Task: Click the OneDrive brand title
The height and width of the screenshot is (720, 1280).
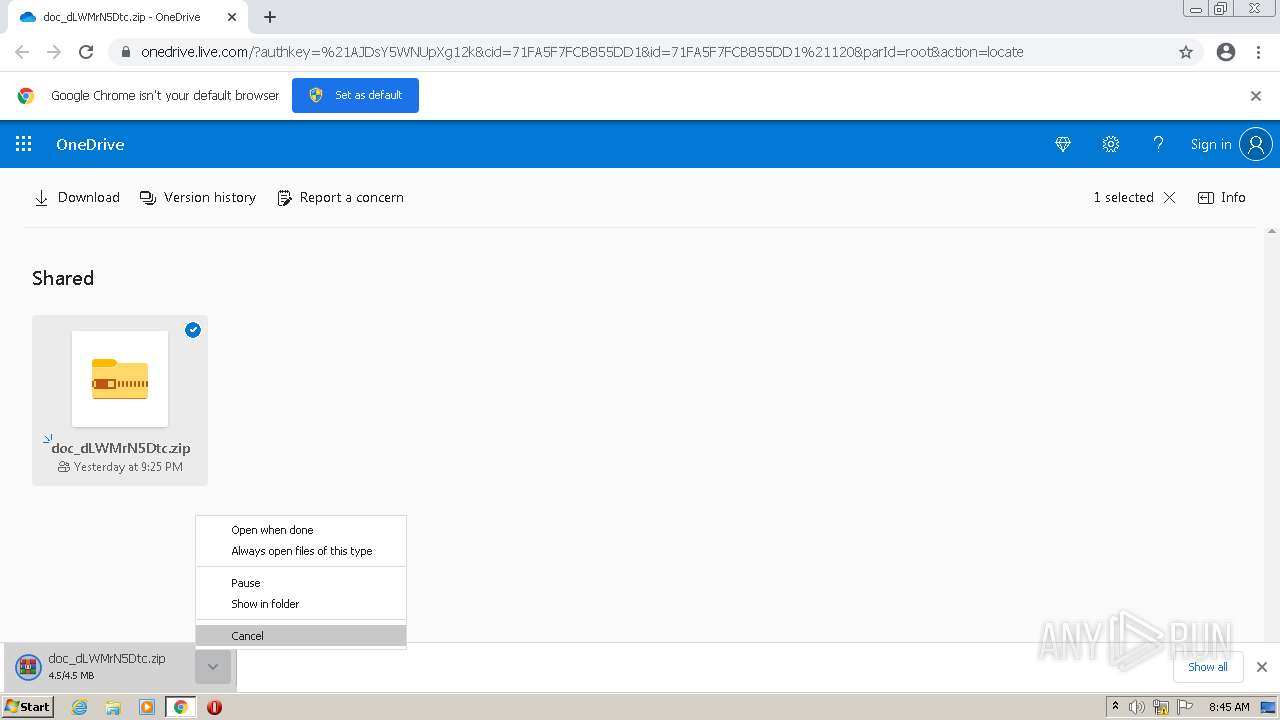Action: (90, 144)
